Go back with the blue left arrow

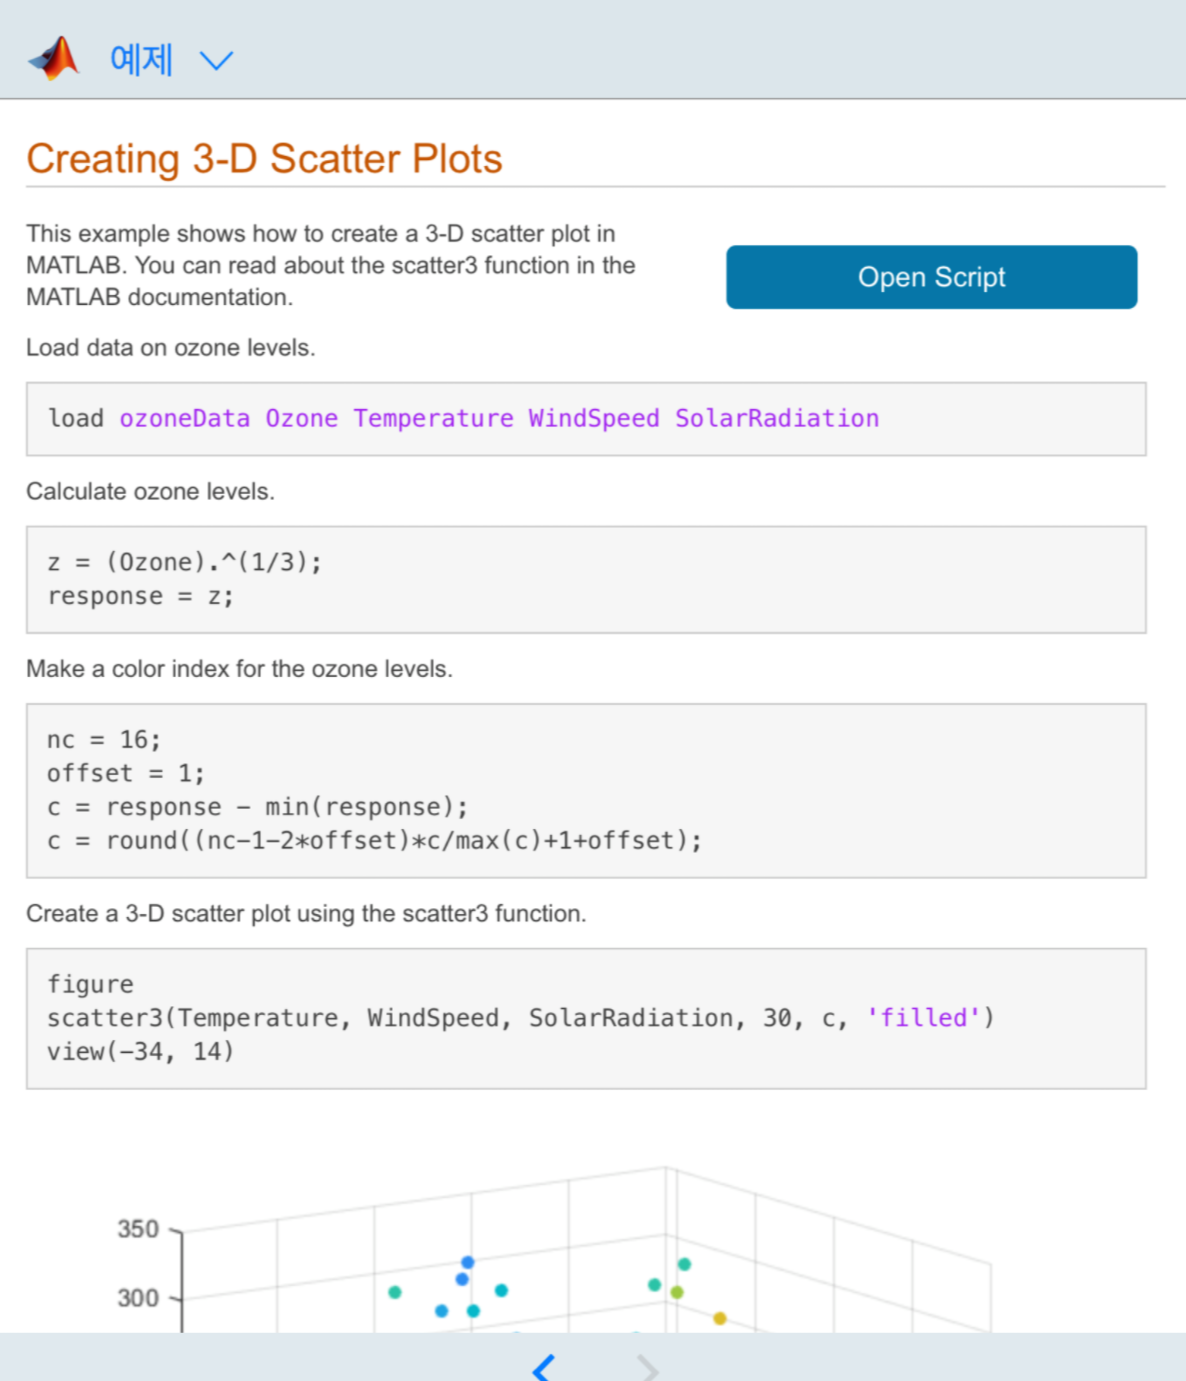point(543,1367)
